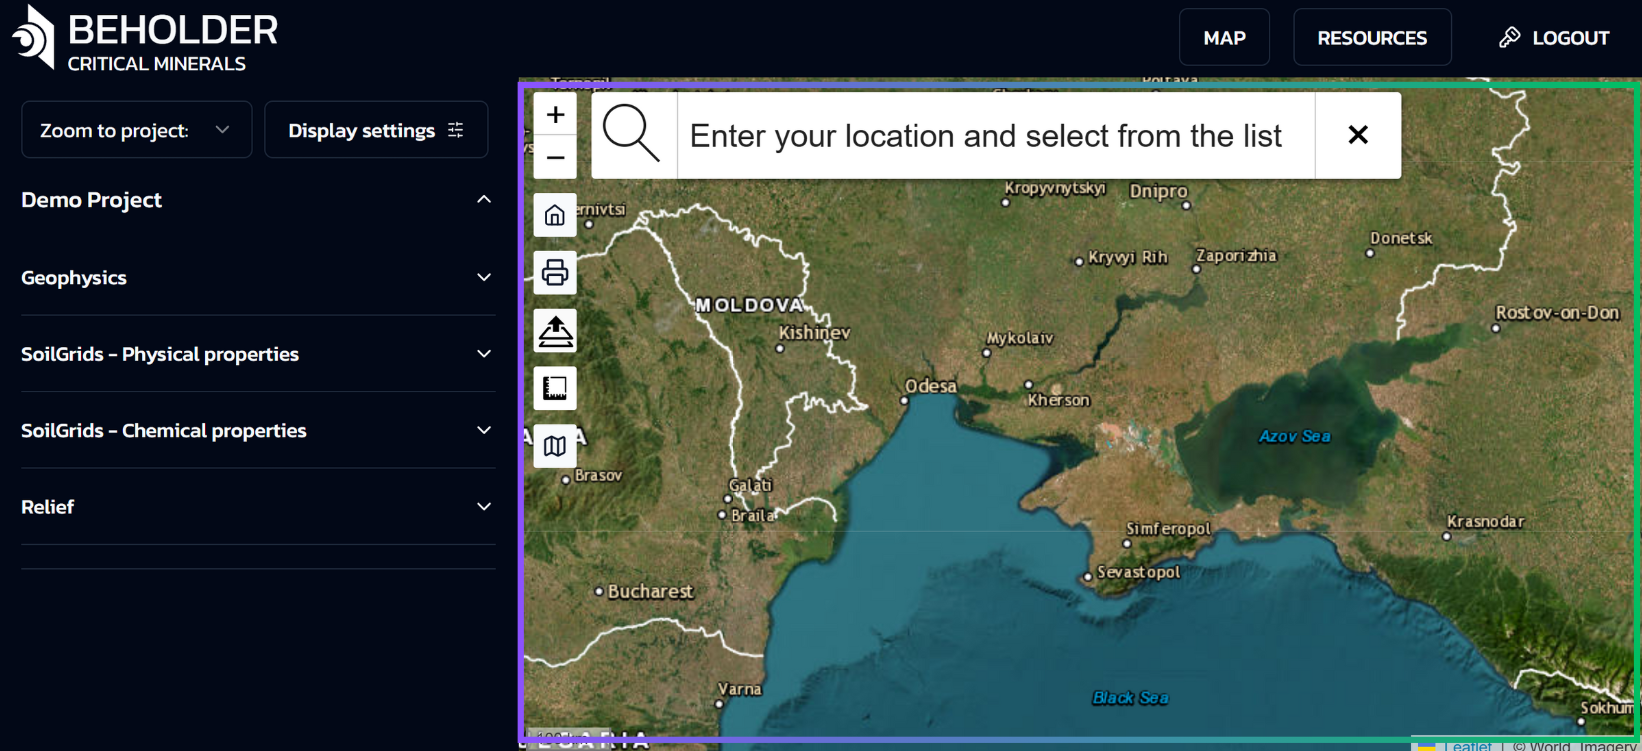Screen dimensions: 1642x751
Task: Click the magnifier search icon
Action: [633, 135]
